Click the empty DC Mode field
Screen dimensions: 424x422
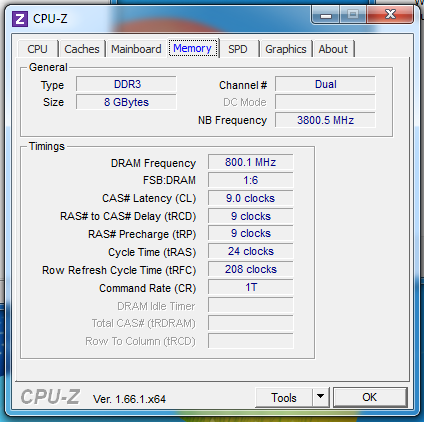(325, 102)
